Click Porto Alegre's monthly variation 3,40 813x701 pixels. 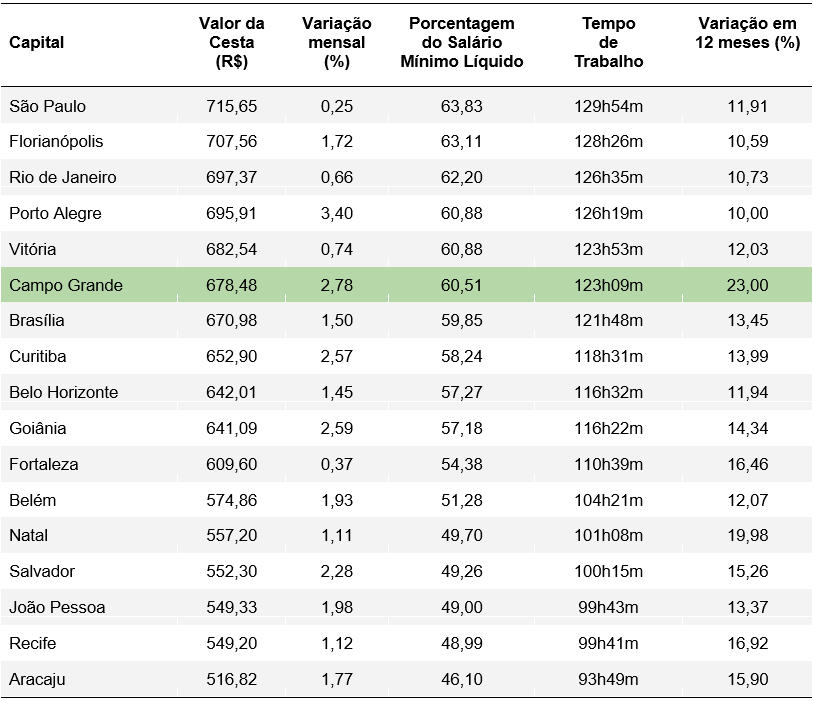336,213
